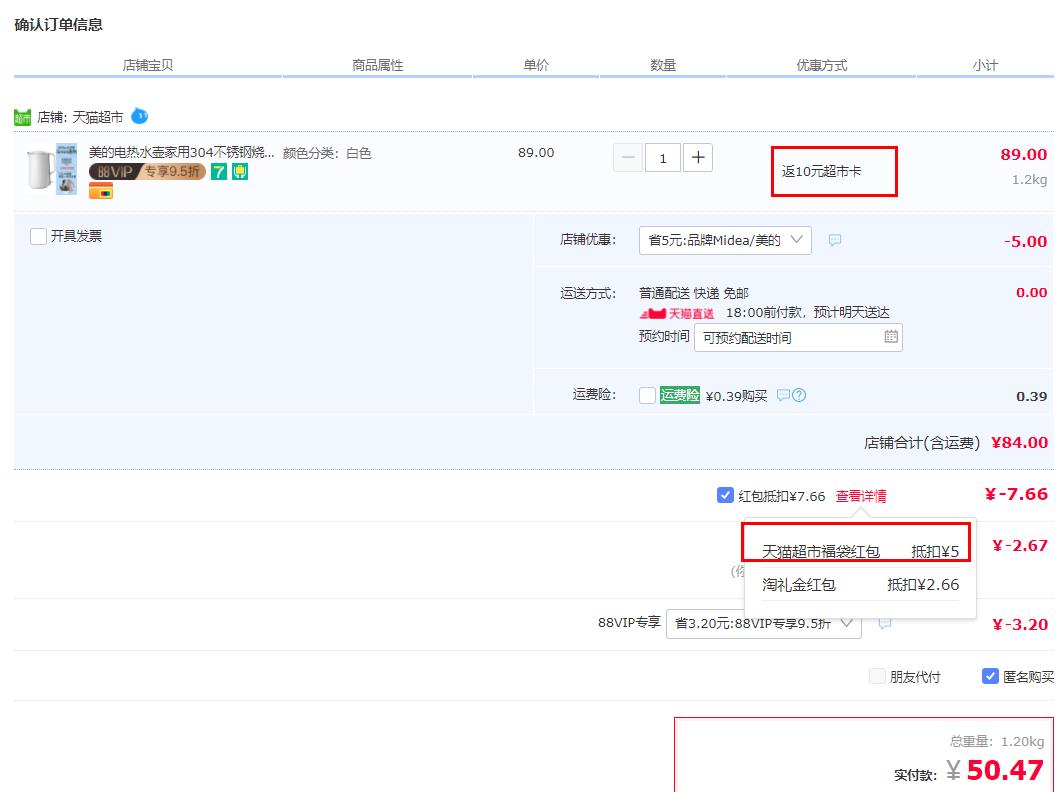Click the kettle product thumbnail
The image size is (1059, 792).
(x=52, y=168)
